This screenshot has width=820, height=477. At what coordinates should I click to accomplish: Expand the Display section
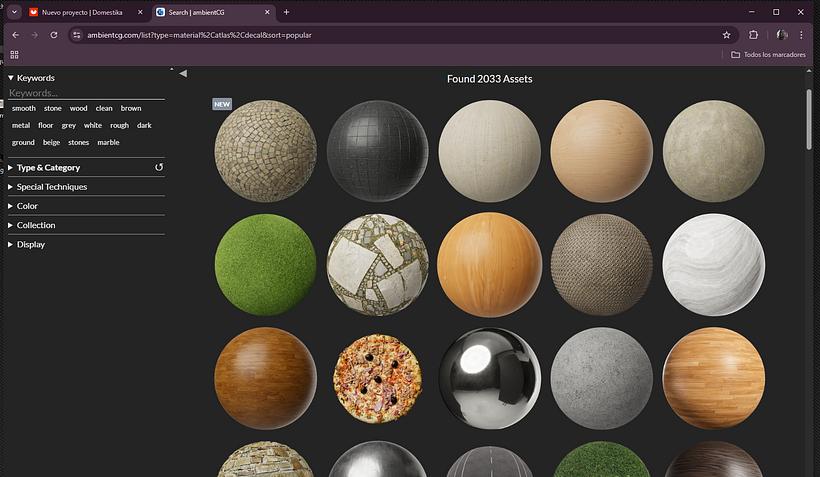[x=30, y=244]
